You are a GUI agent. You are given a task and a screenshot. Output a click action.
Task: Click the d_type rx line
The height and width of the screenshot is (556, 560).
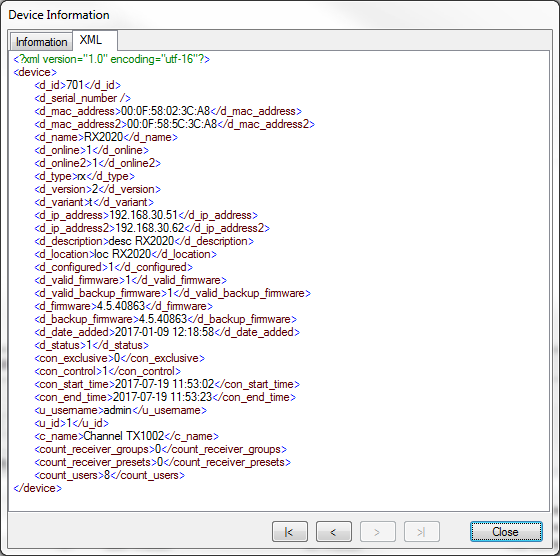click(x=84, y=176)
